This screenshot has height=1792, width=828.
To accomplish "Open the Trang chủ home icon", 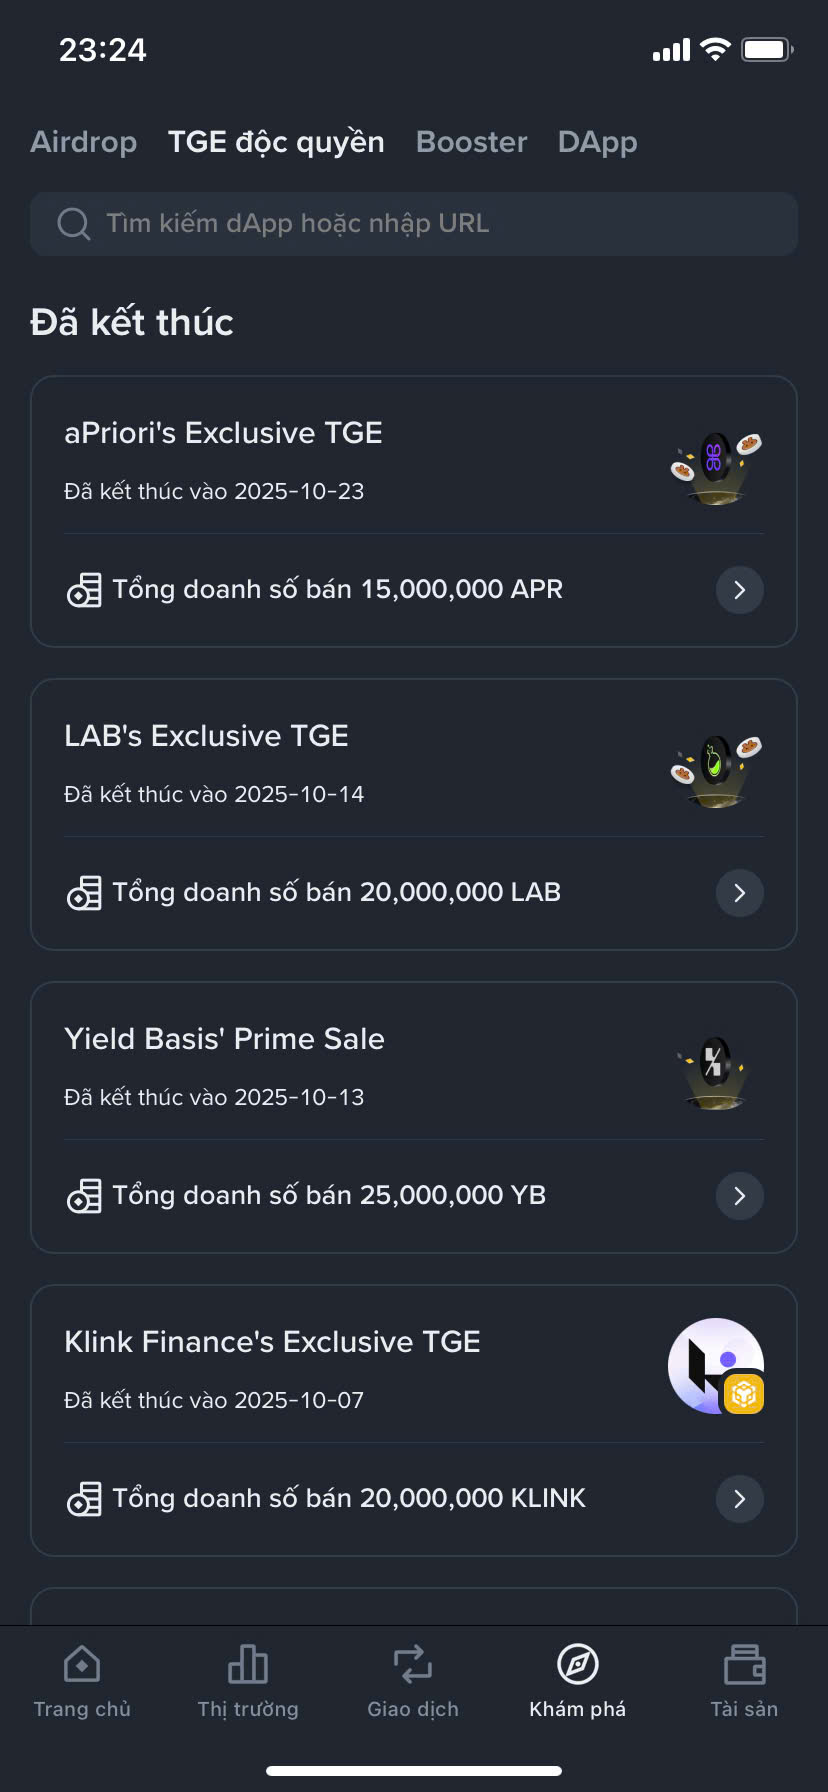I will [x=82, y=1665].
